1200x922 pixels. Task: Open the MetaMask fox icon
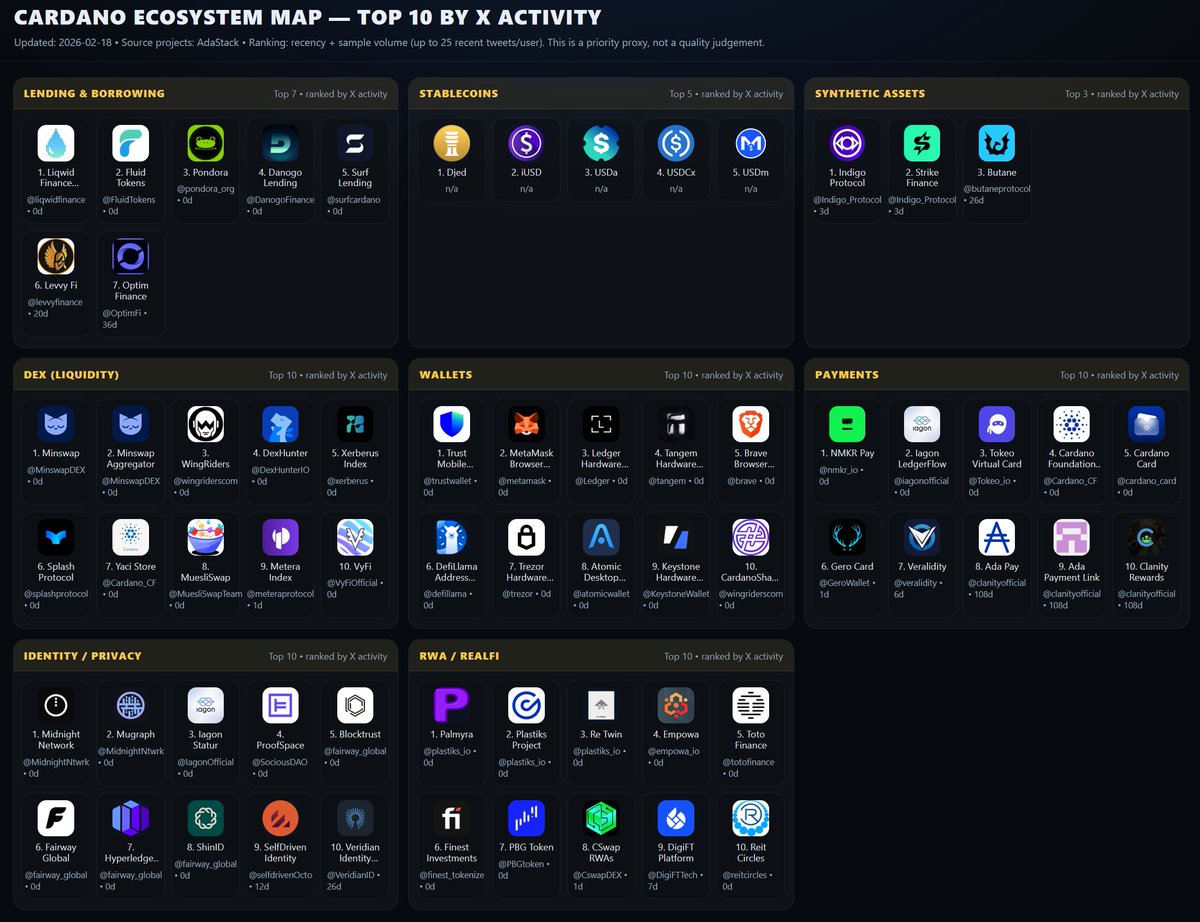pos(526,425)
